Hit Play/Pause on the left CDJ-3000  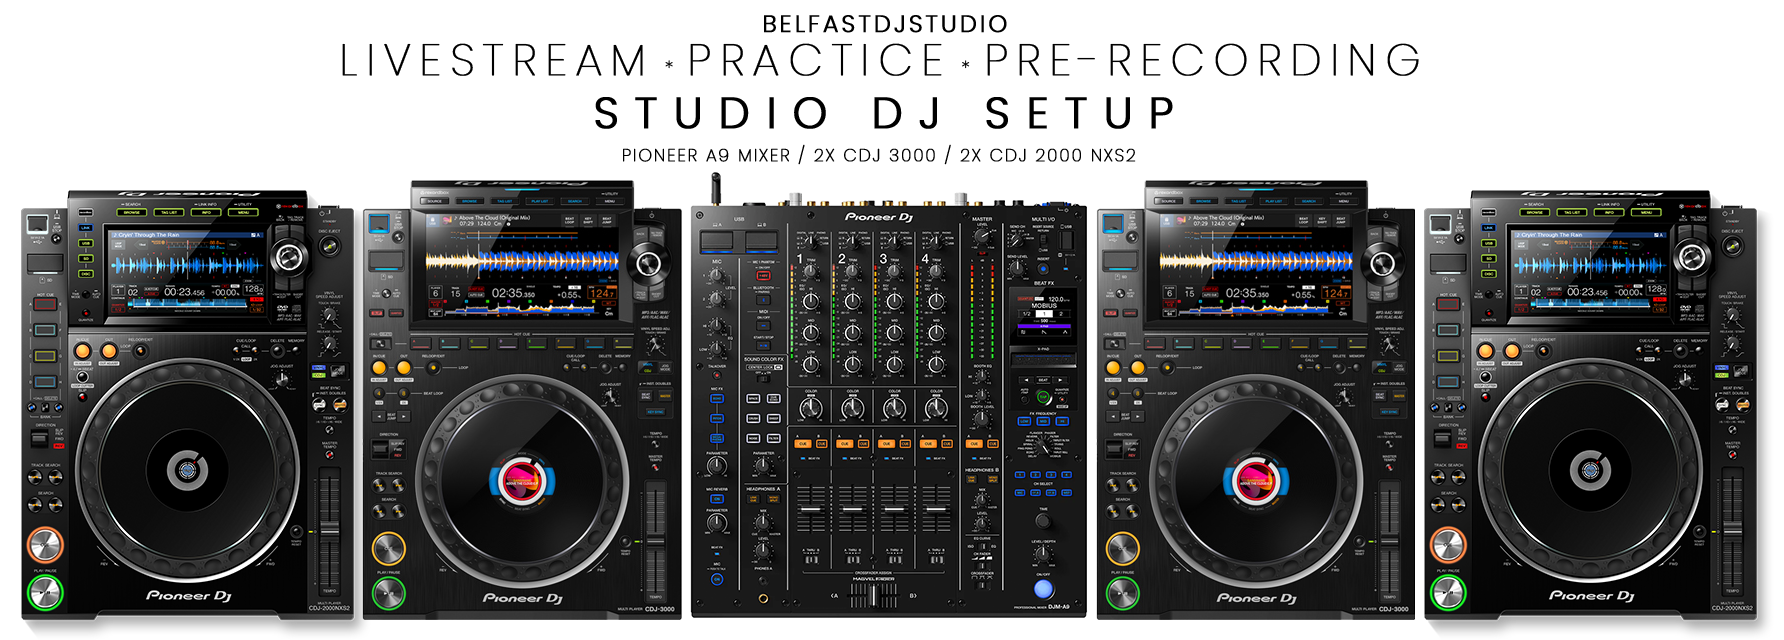click(x=387, y=592)
